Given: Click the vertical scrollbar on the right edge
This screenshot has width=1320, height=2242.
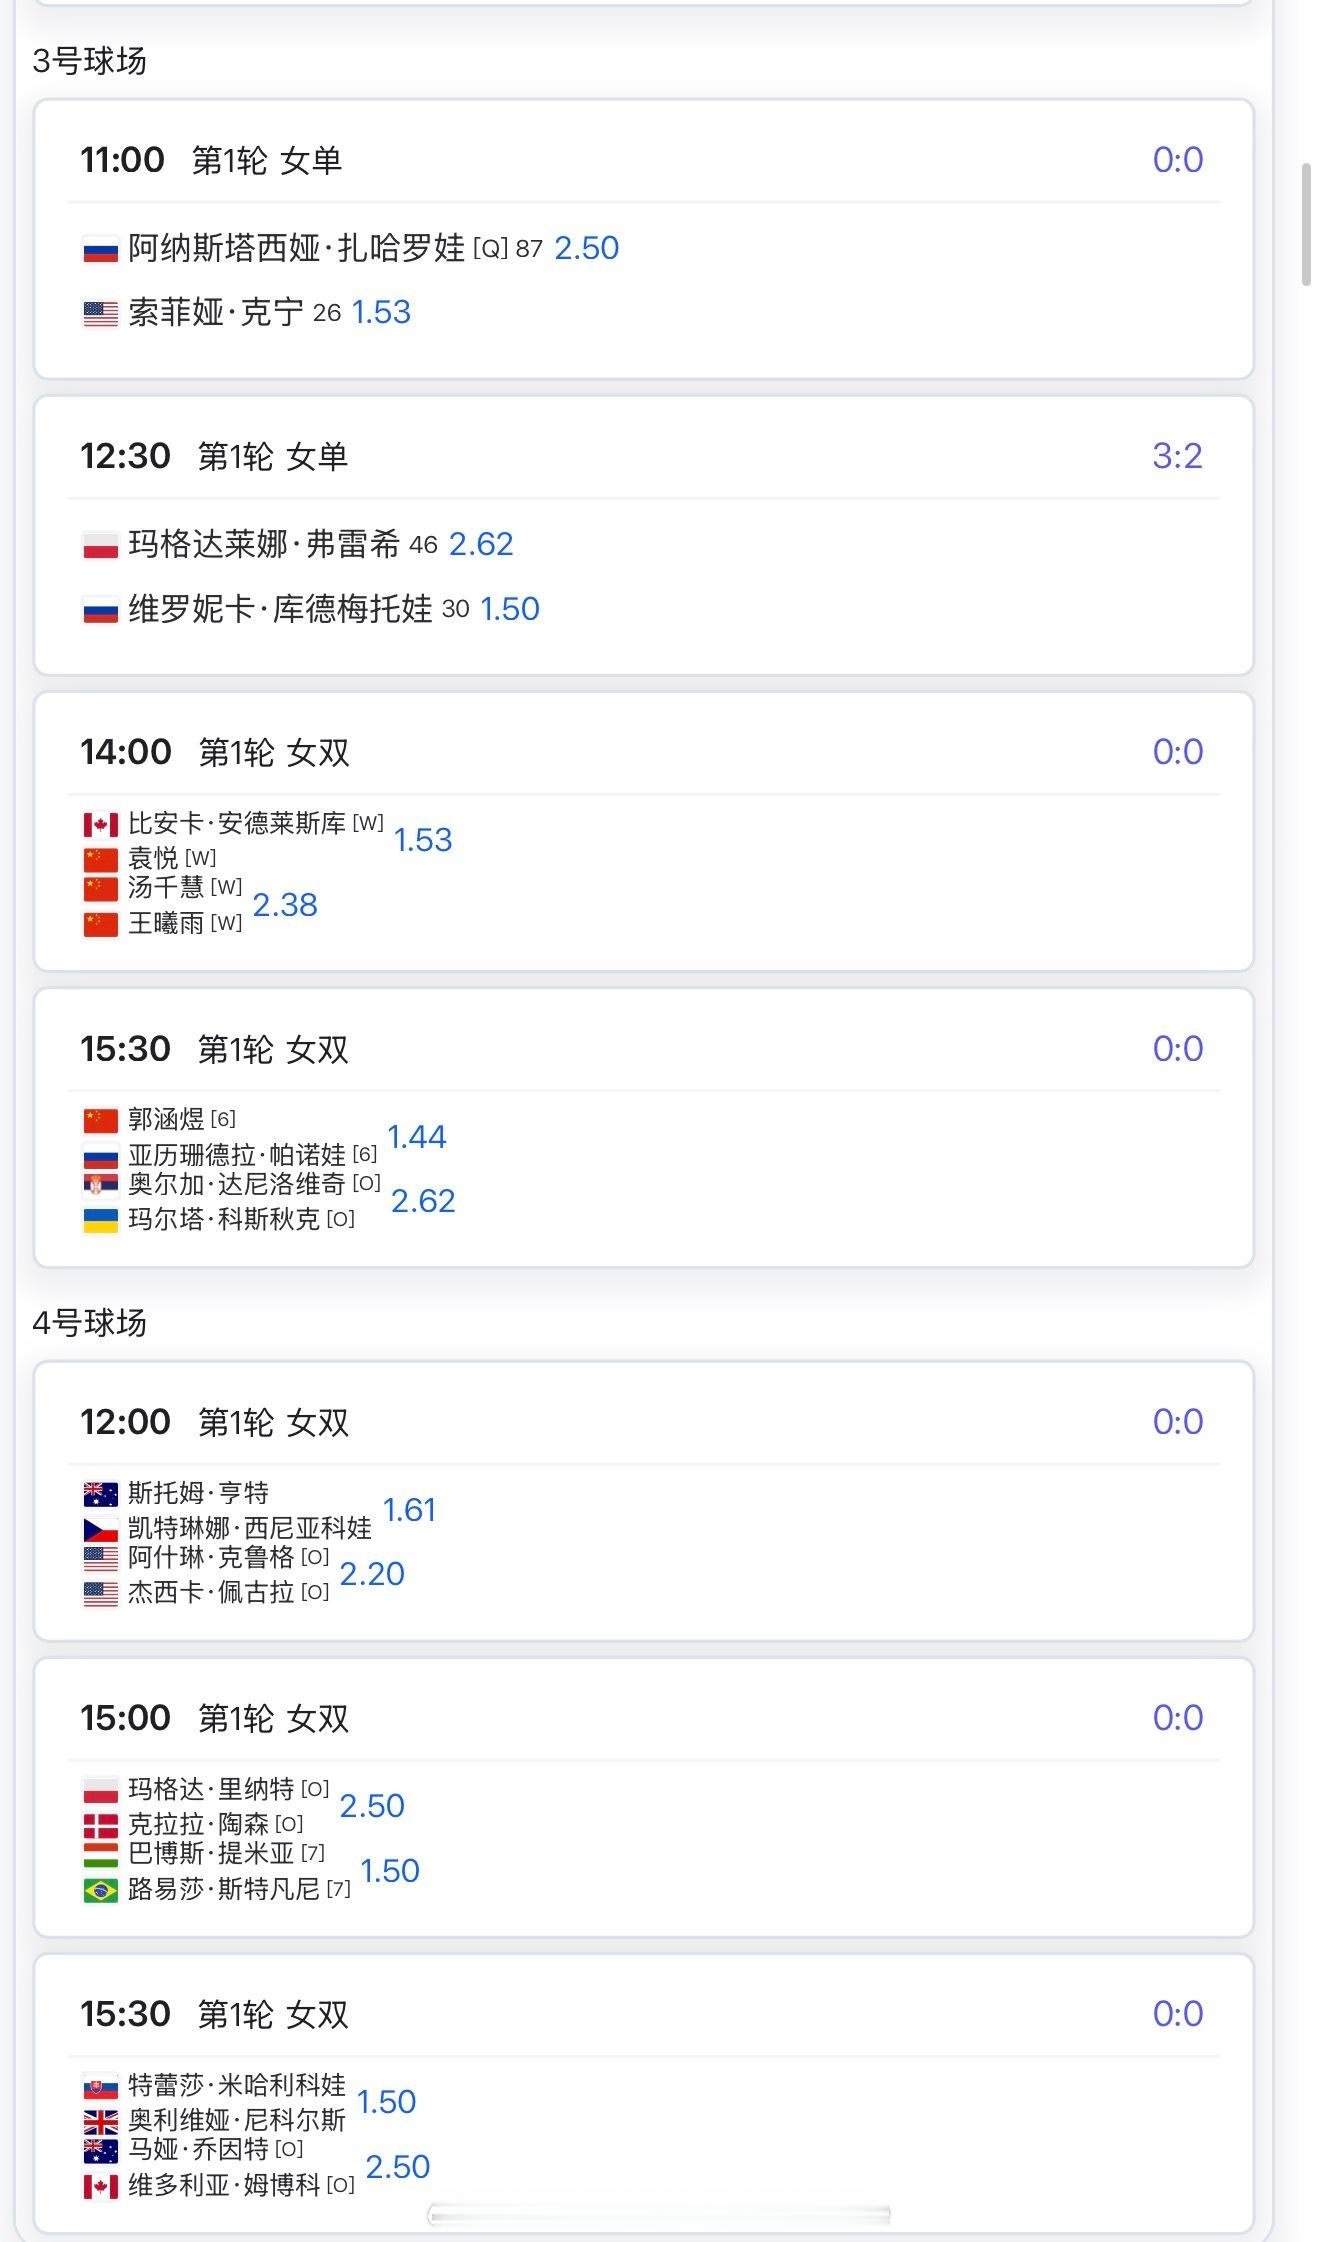Looking at the screenshot, I should coord(1305,225).
